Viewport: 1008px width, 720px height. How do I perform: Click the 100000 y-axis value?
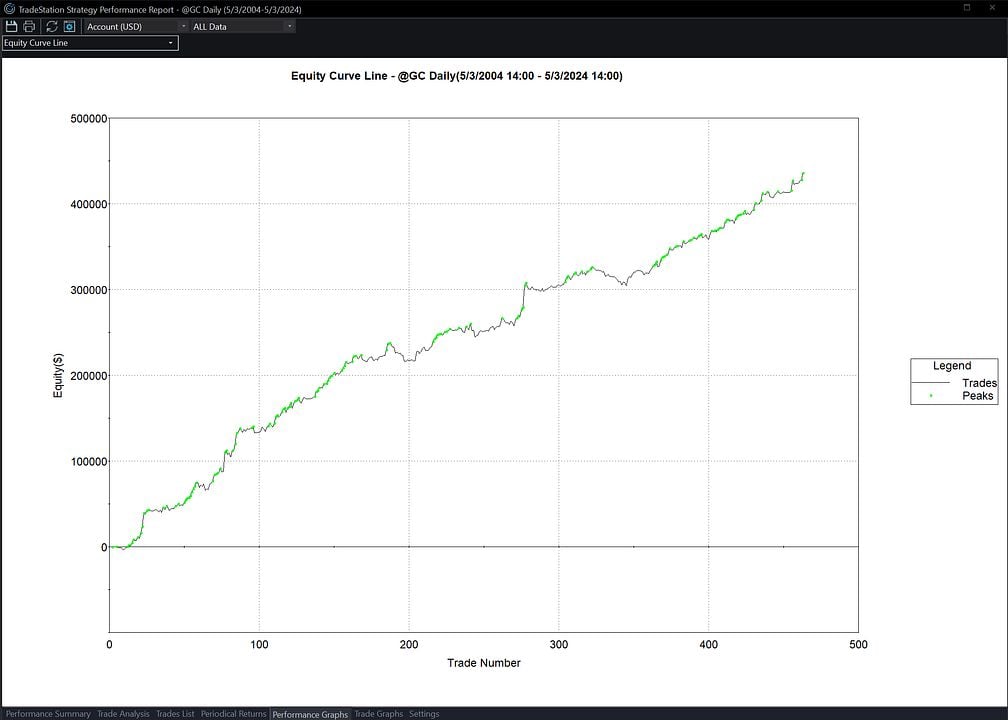coord(89,462)
